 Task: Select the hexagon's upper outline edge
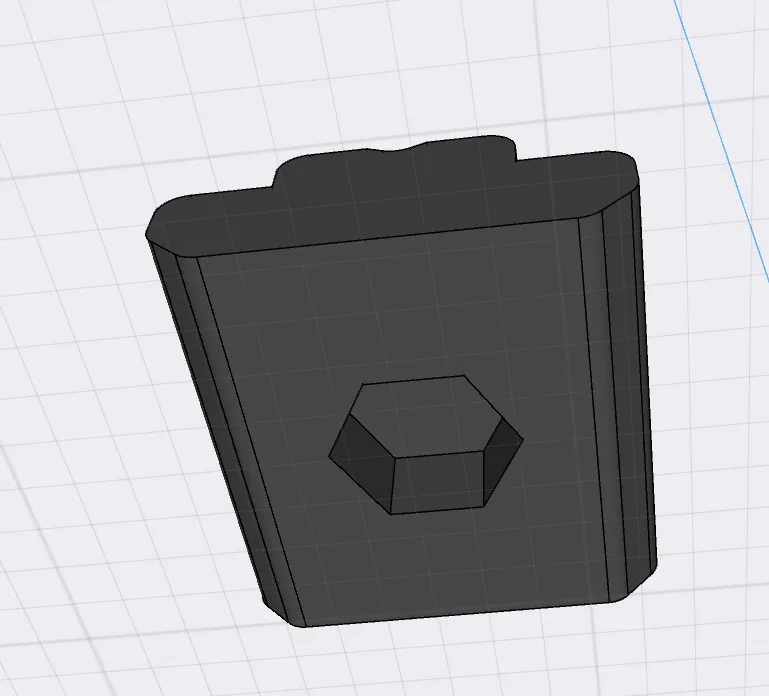[413, 380]
